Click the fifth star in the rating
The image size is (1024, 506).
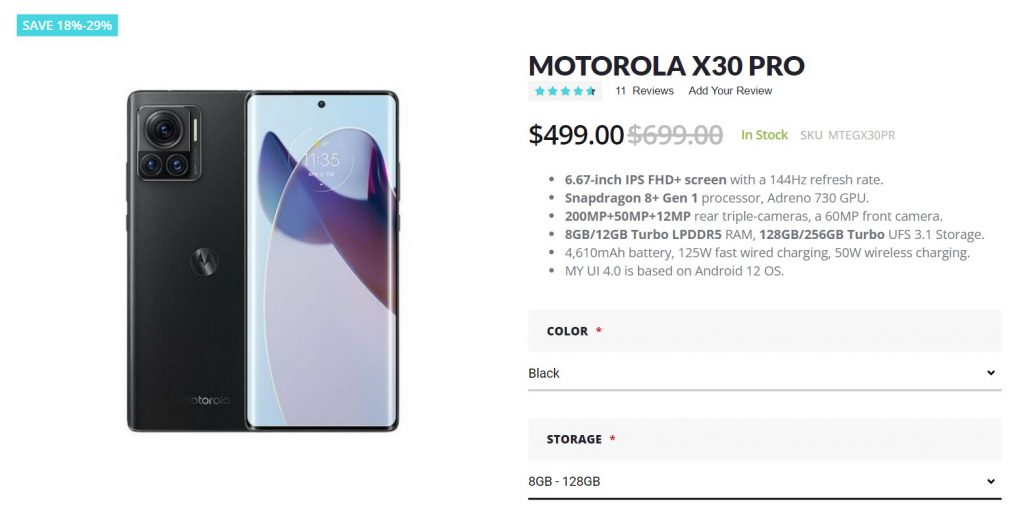click(x=592, y=91)
